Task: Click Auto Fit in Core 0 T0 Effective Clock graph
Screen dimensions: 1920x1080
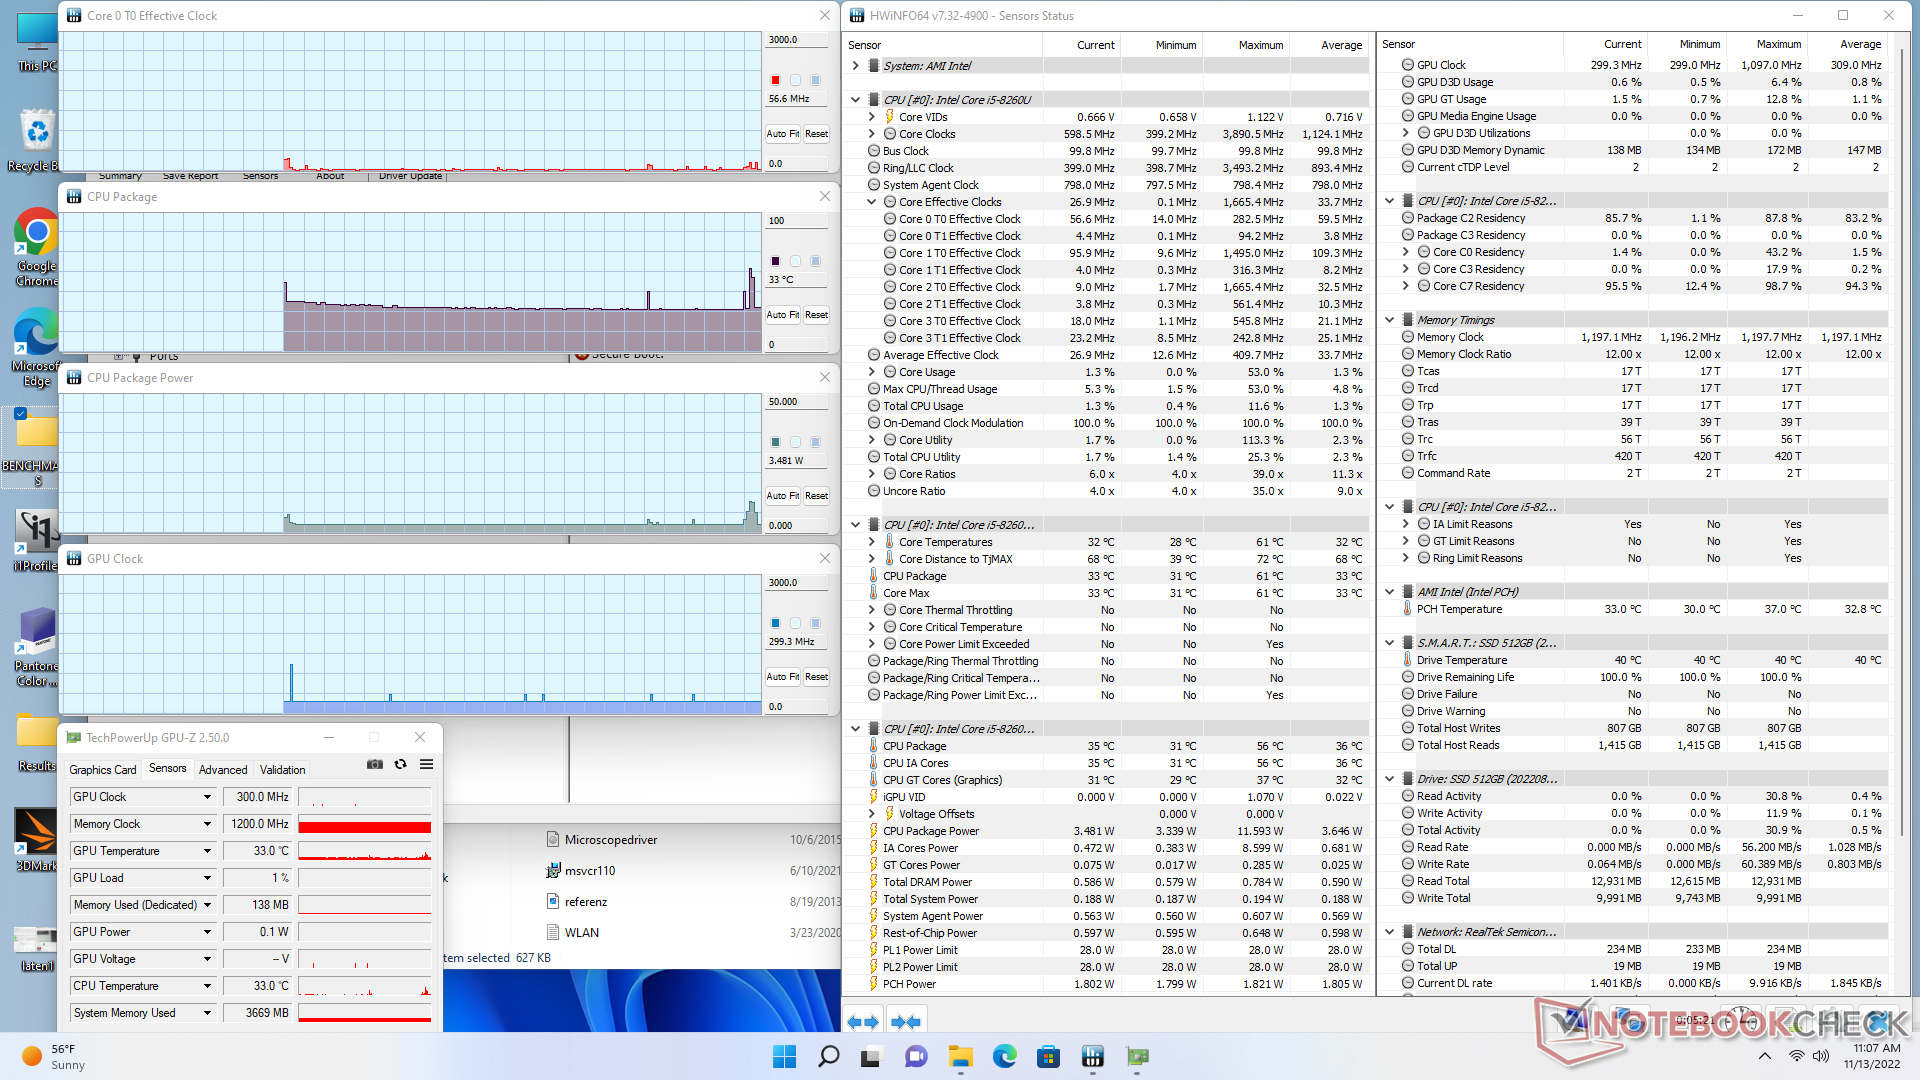Action: tap(783, 134)
